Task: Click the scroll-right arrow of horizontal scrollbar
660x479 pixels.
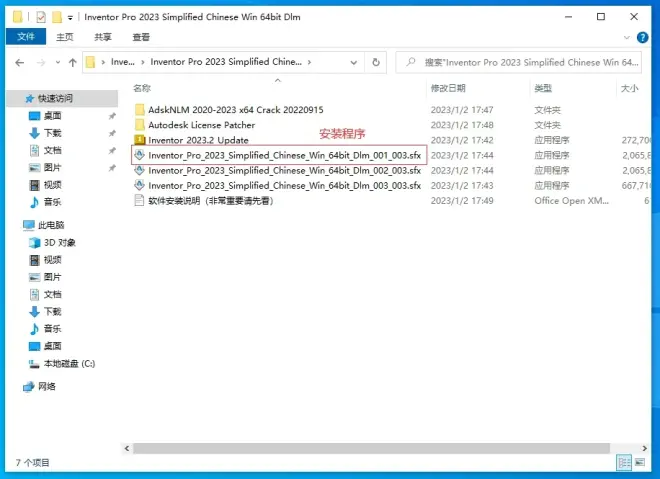Action: pyautogui.click(x=644, y=448)
